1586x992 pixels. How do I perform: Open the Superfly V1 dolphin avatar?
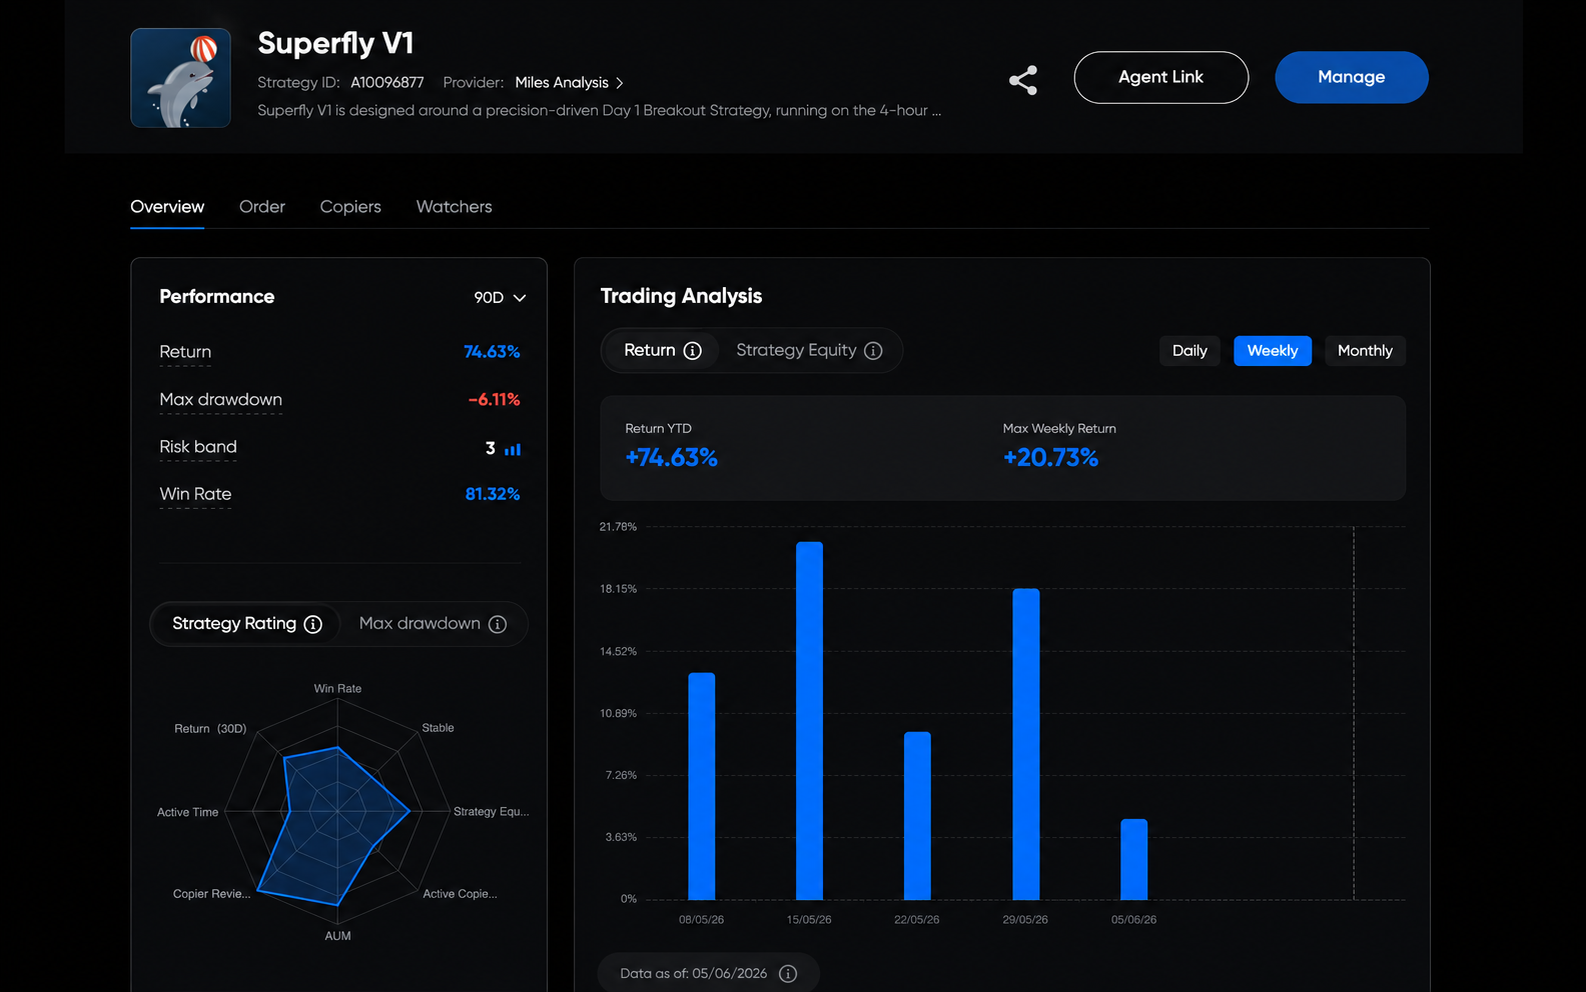[x=180, y=78]
